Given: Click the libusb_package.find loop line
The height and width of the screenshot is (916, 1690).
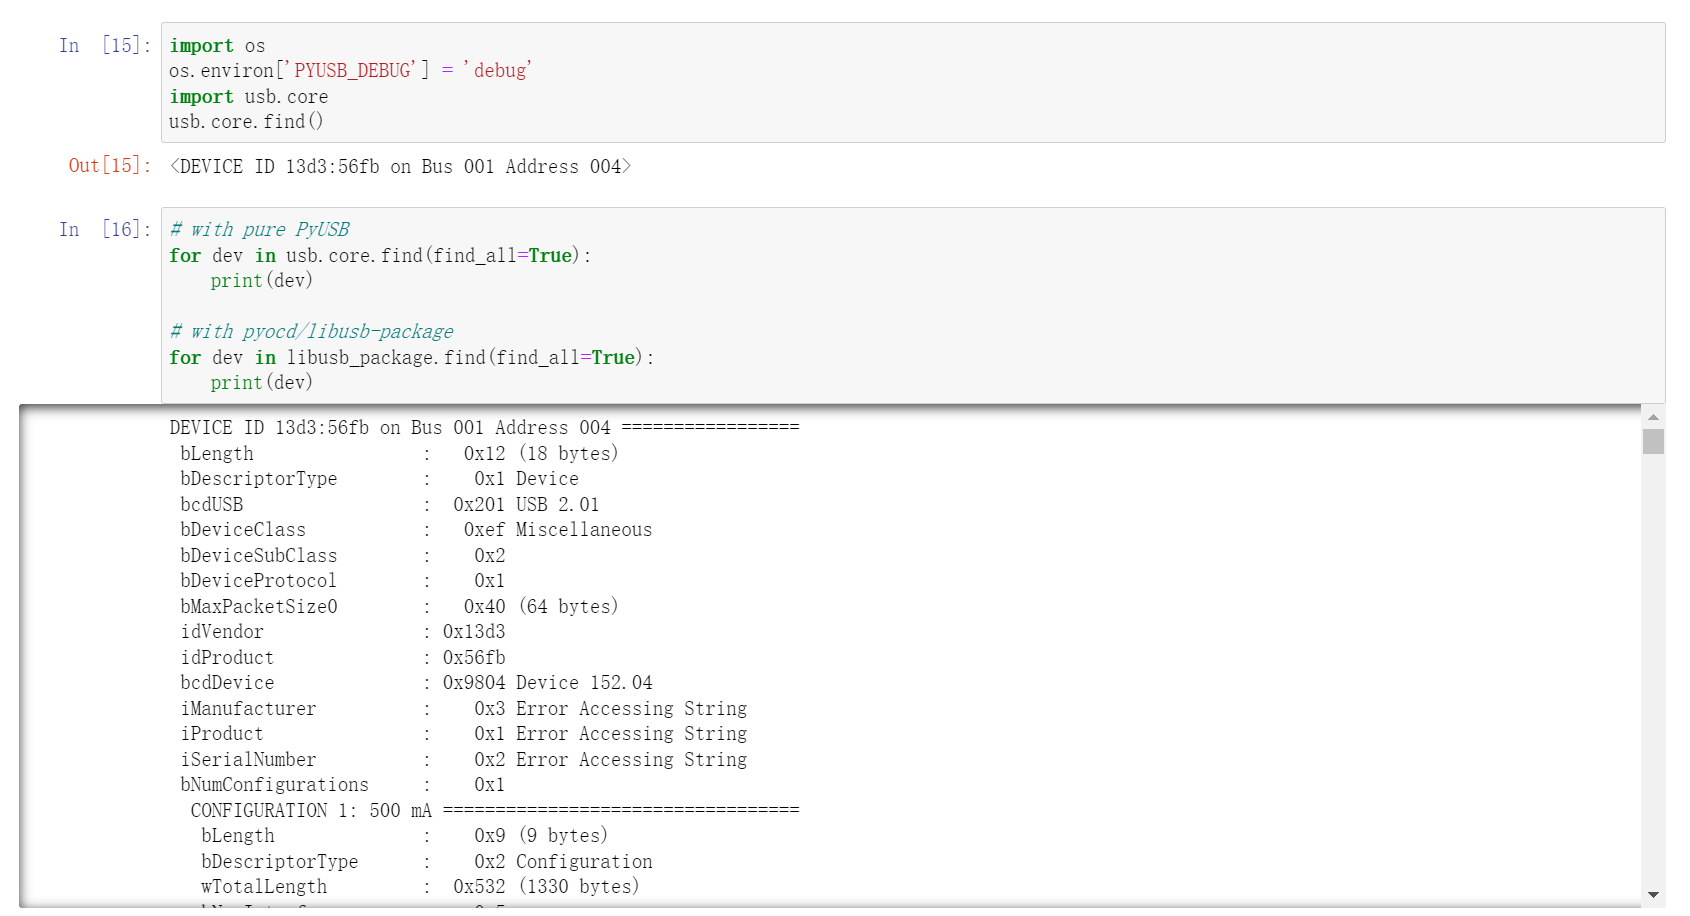Looking at the screenshot, I should coord(411,358).
